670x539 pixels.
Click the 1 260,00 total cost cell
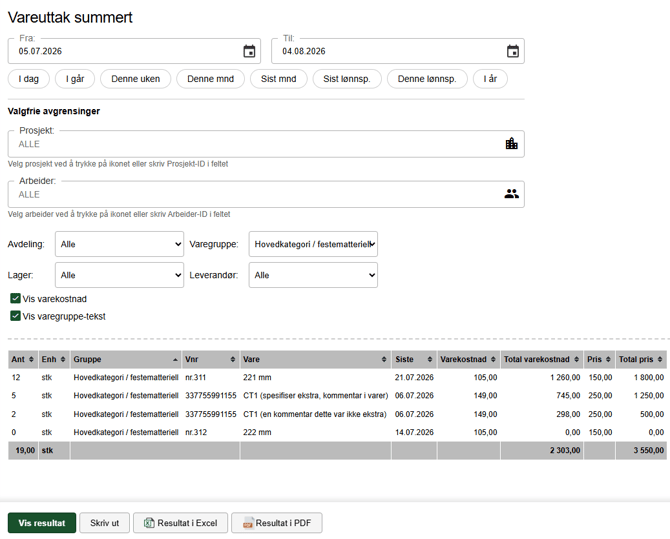[565, 377]
